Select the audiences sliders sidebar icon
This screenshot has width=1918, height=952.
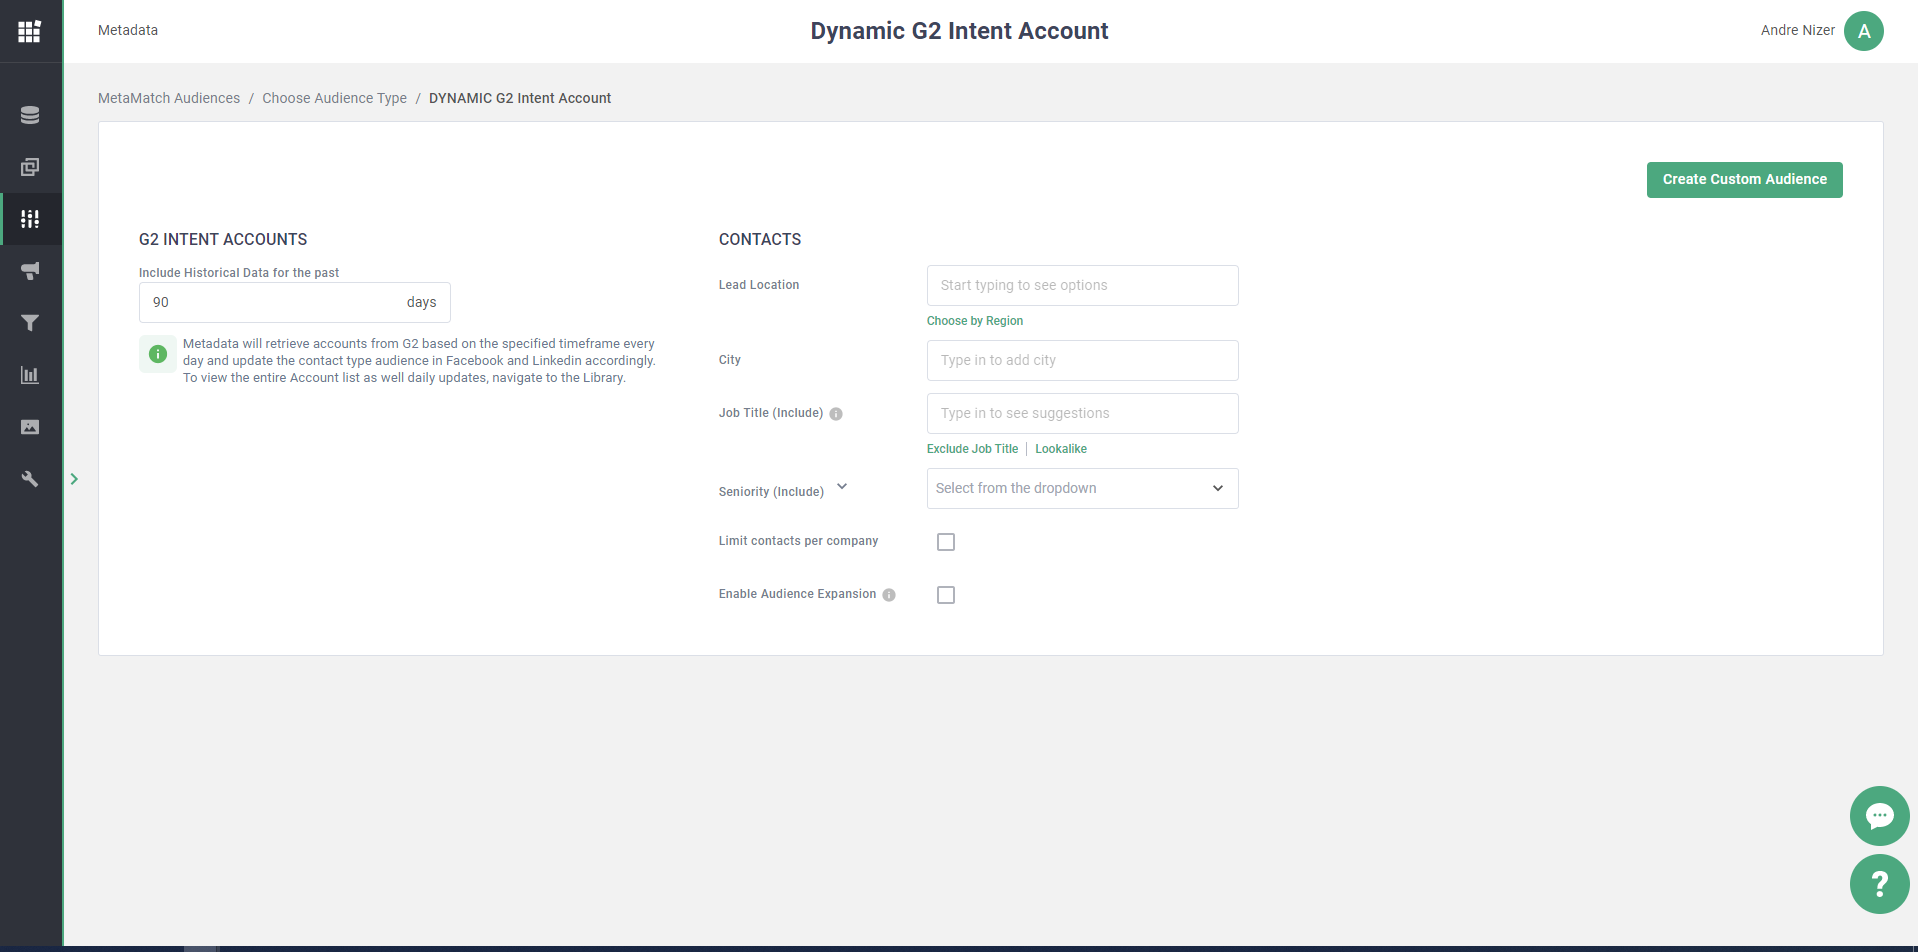30,219
